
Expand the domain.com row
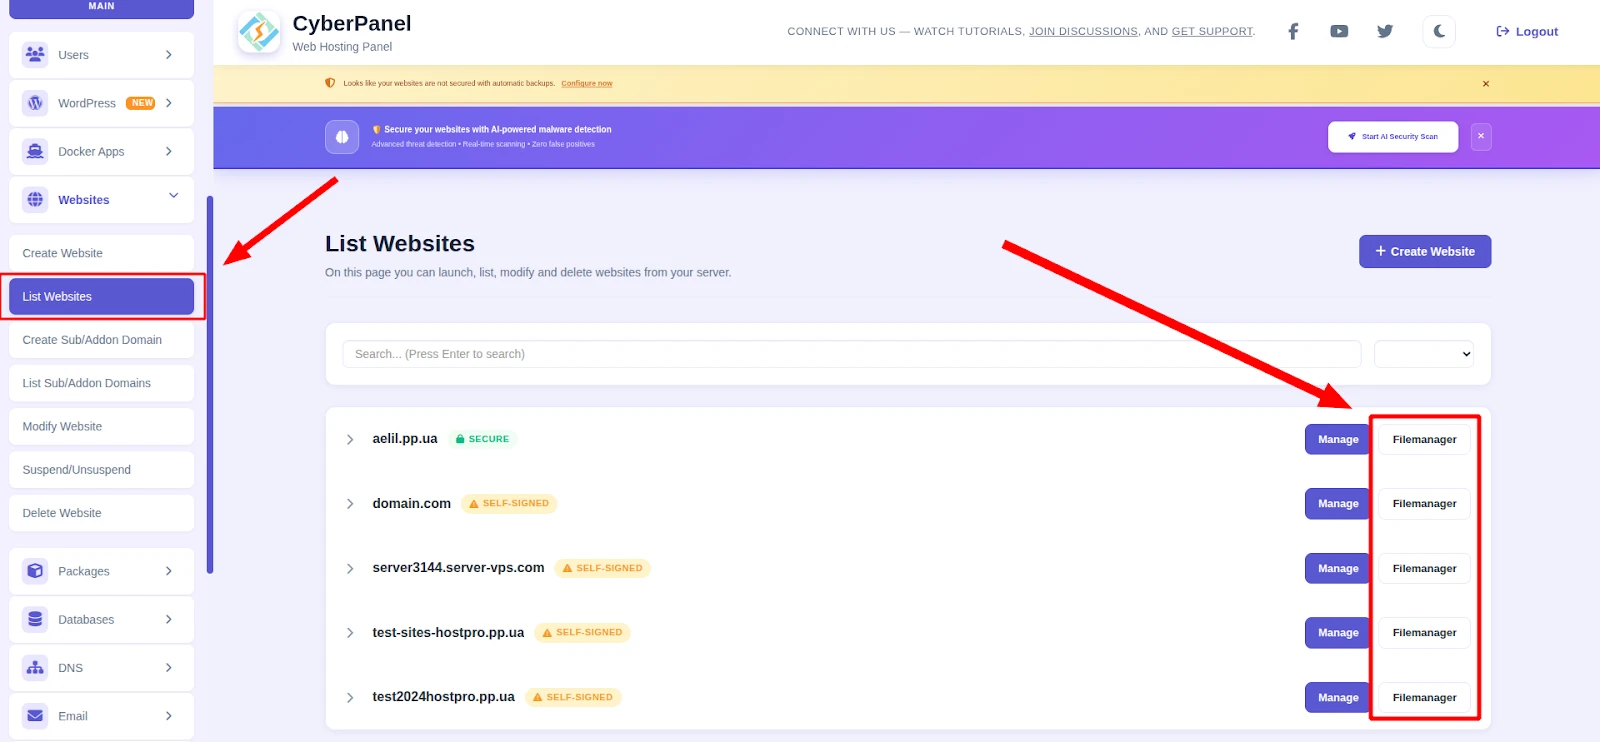pyautogui.click(x=350, y=504)
